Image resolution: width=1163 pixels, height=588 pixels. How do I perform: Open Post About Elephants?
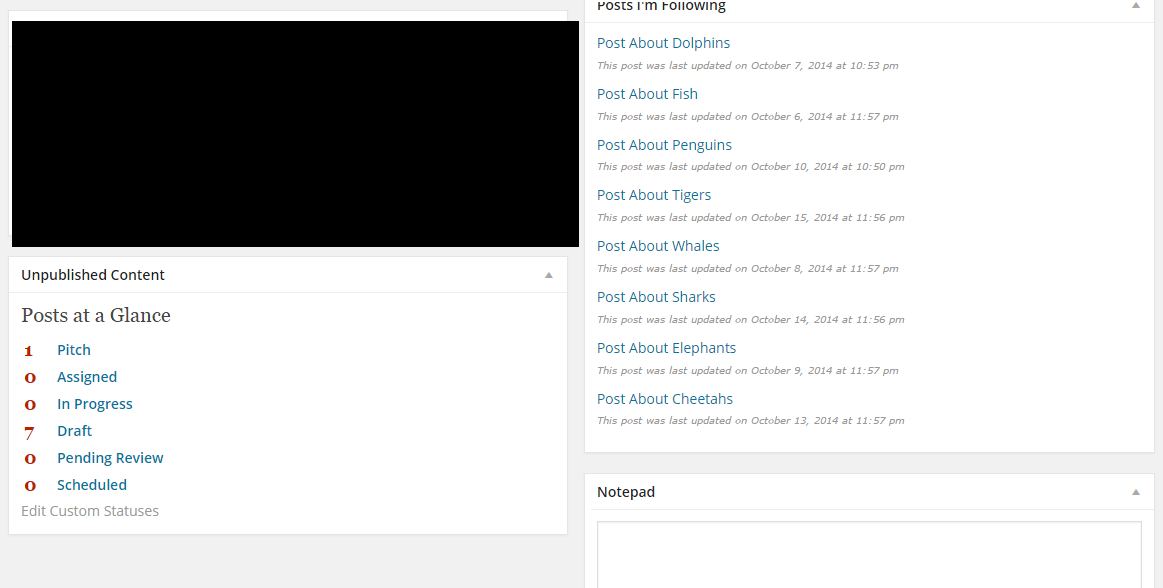[x=666, y=348]
